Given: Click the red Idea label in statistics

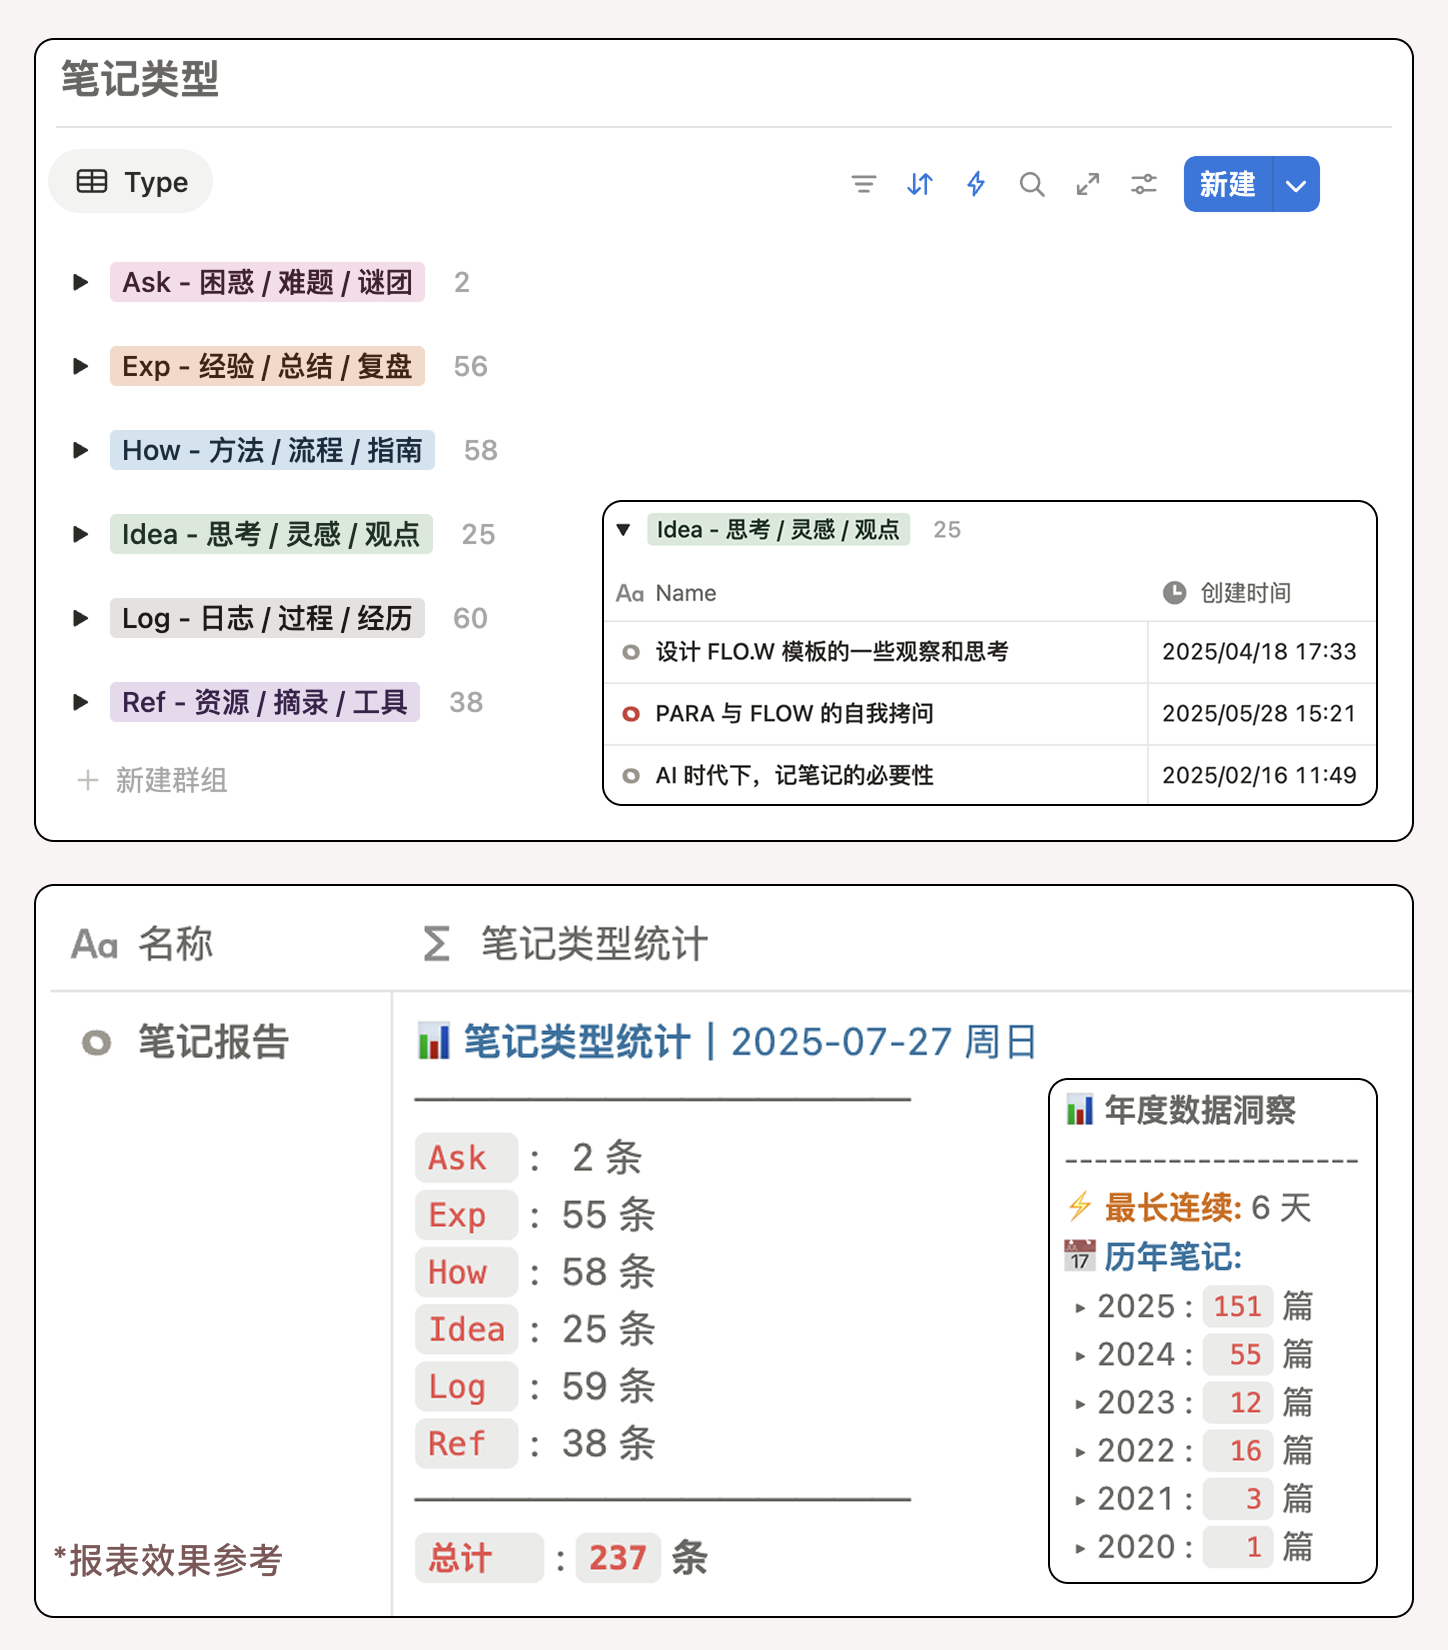Looking at the screenshot, I should pos(467,1329).
